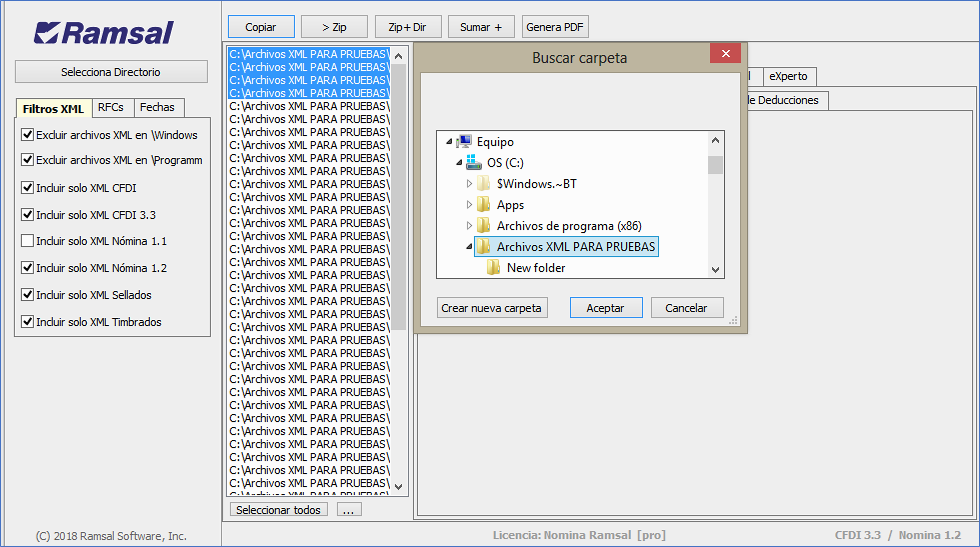Click the Apps folder icon
Image resolution: width=980 pixels, height=547 pixels.
coord(483,204)
